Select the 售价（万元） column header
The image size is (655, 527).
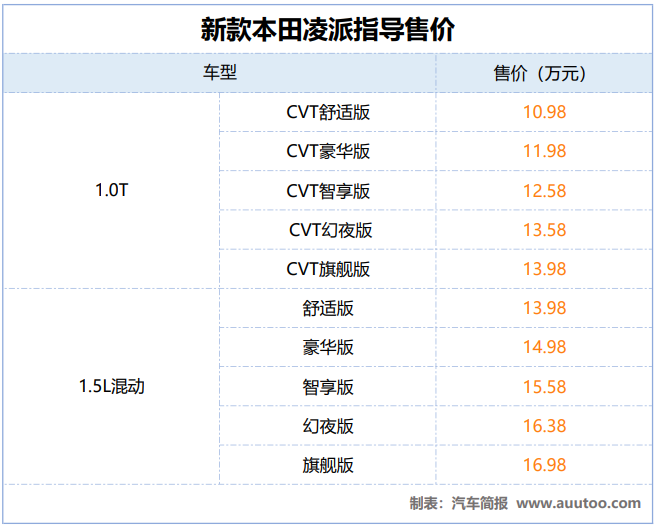tap(544, 73)
